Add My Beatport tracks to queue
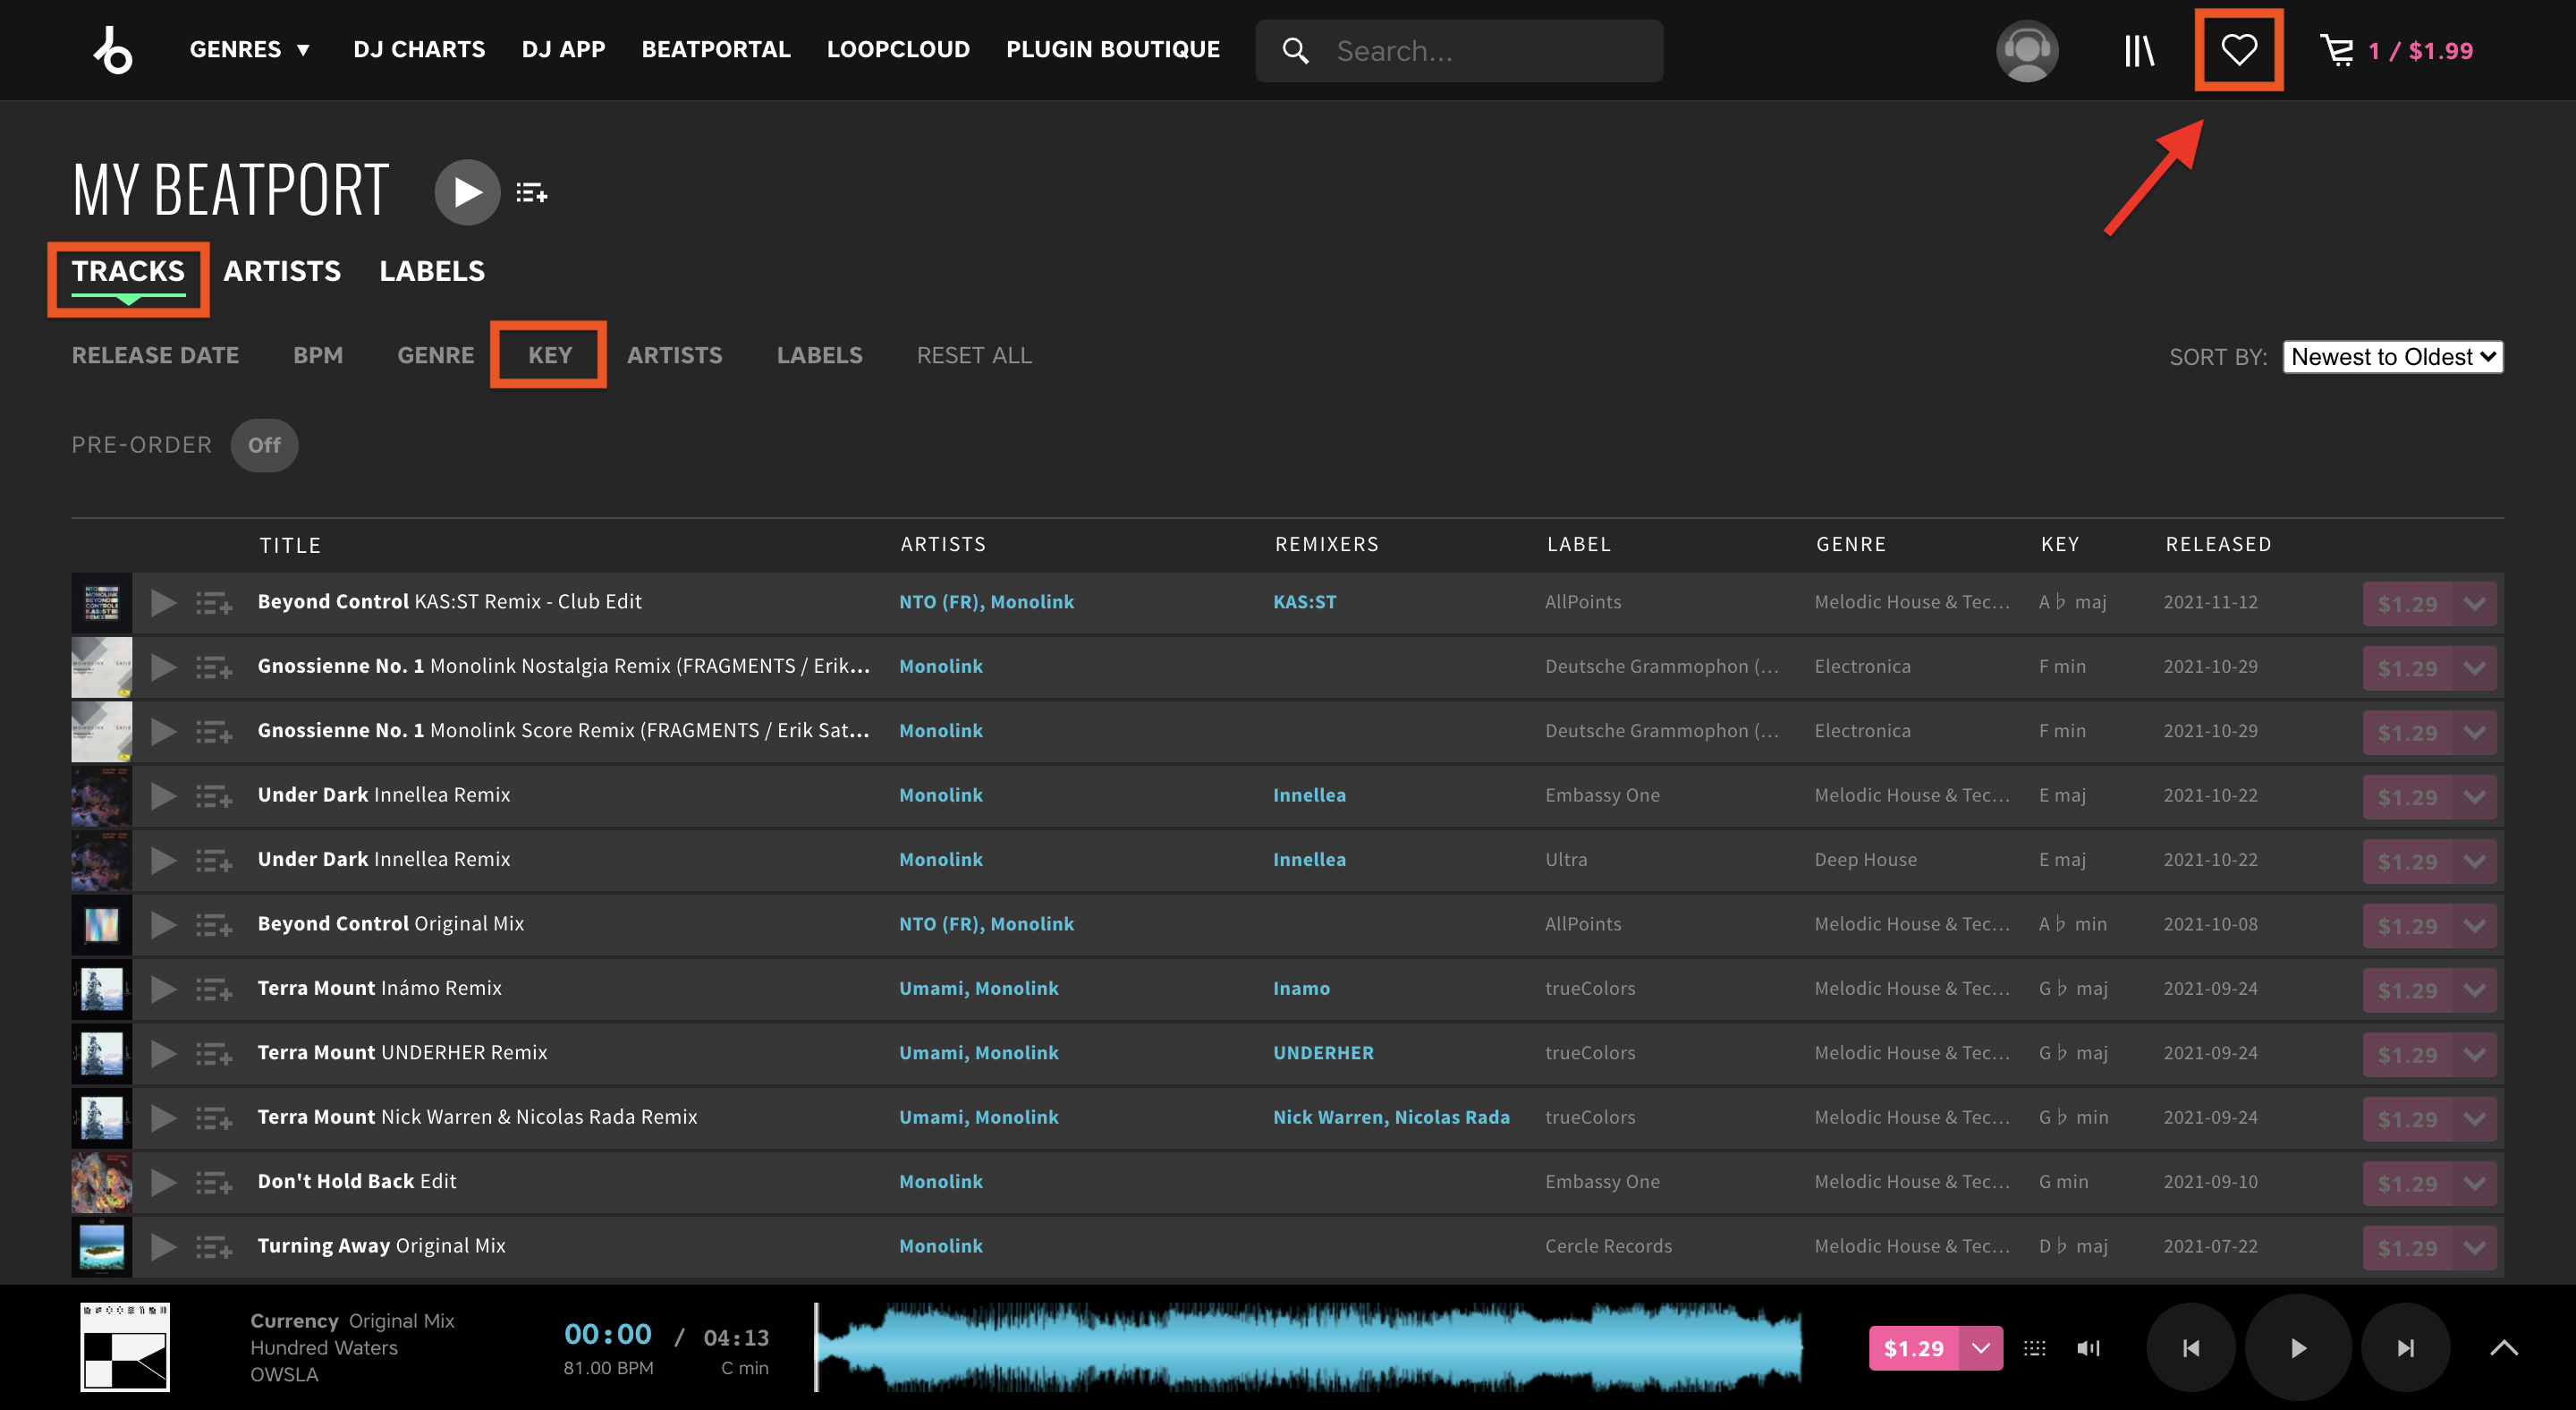Image resolution: width=2576 pixels, height=1410 pixels. [x=531, y=192]
